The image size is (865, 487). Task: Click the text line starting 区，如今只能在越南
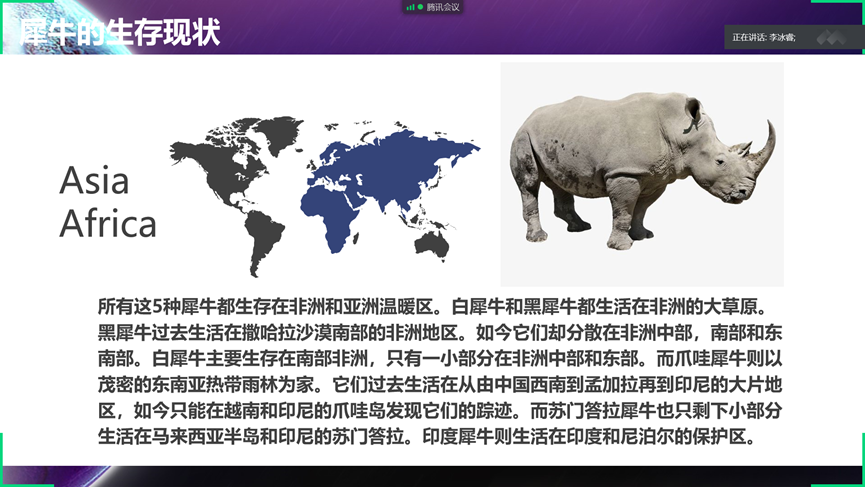coord(440,411)
